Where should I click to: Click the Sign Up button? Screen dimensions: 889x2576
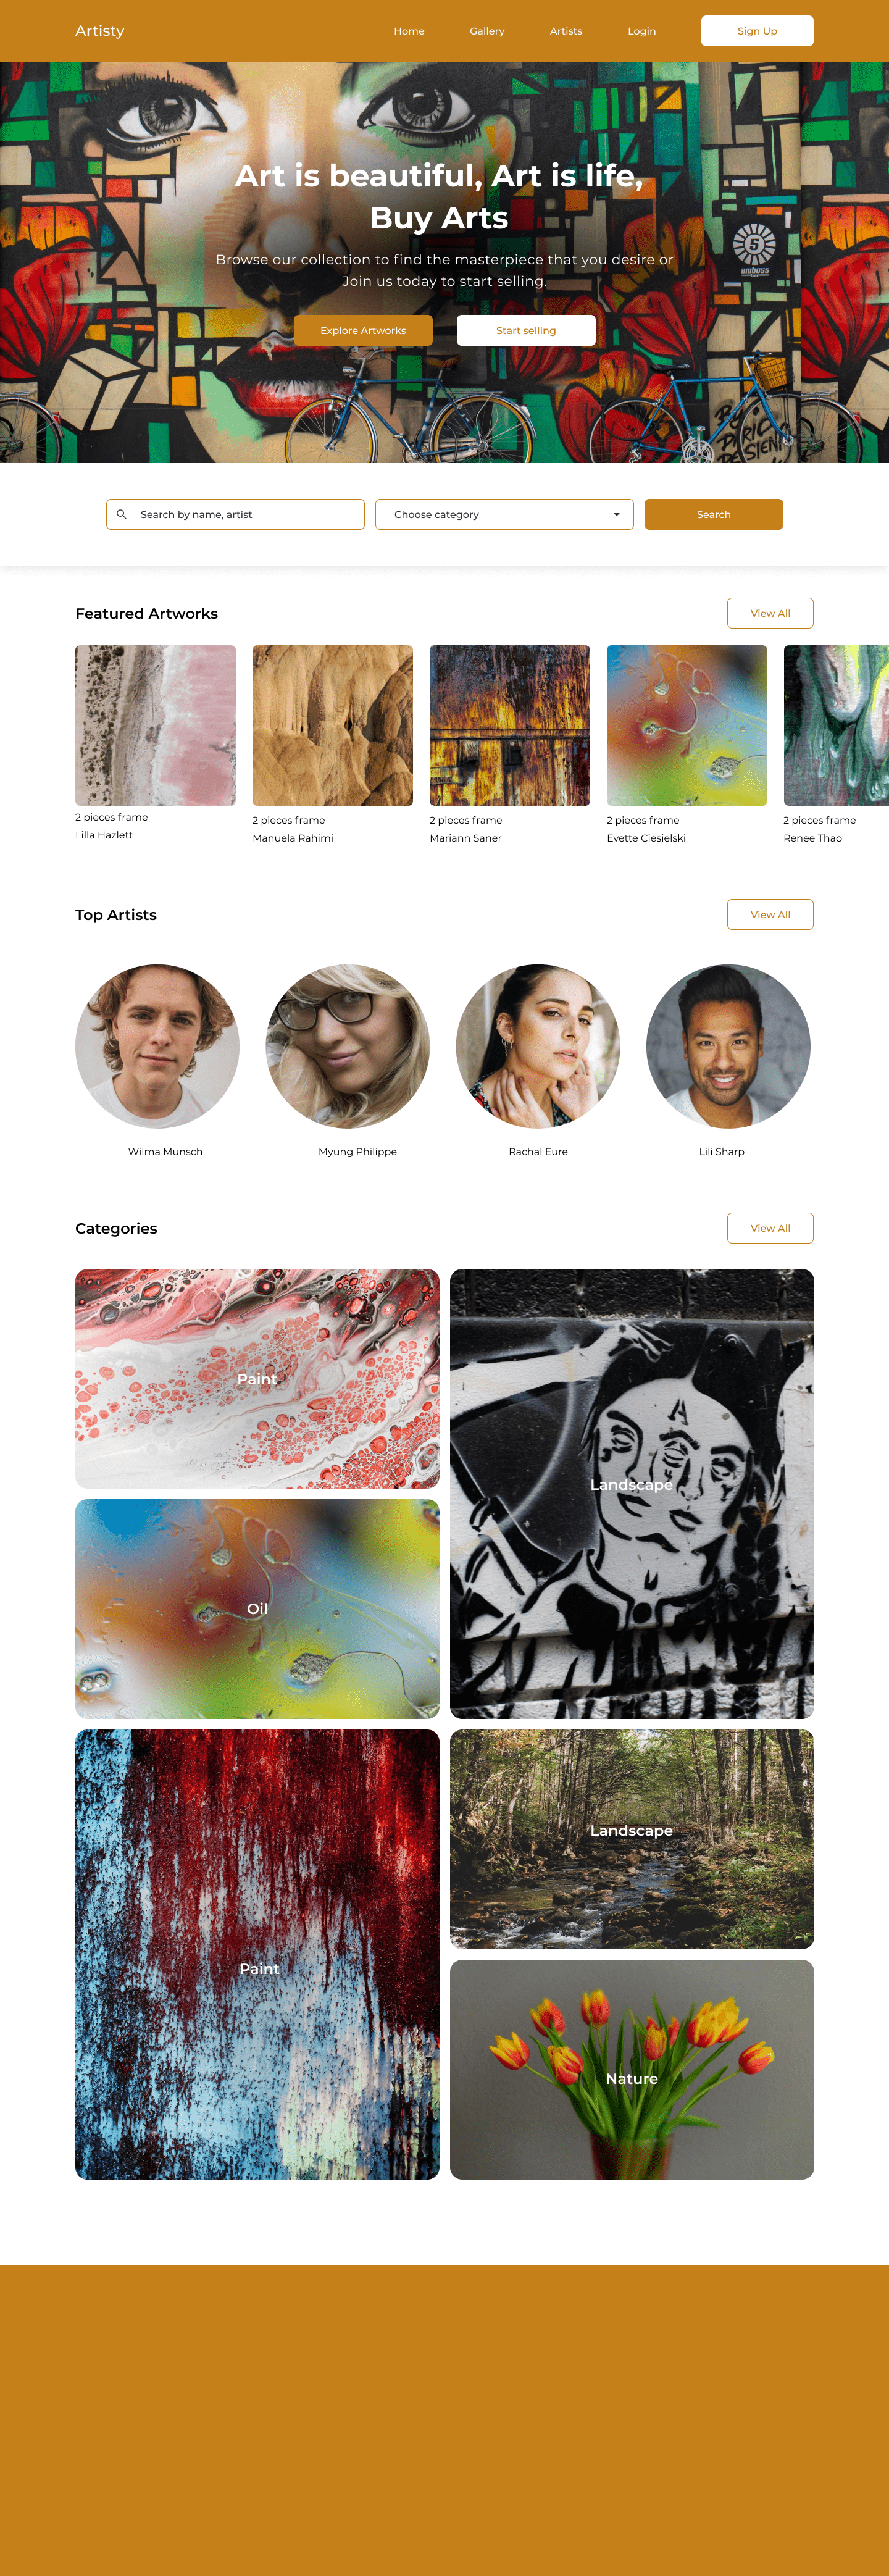tap(757, 31)
